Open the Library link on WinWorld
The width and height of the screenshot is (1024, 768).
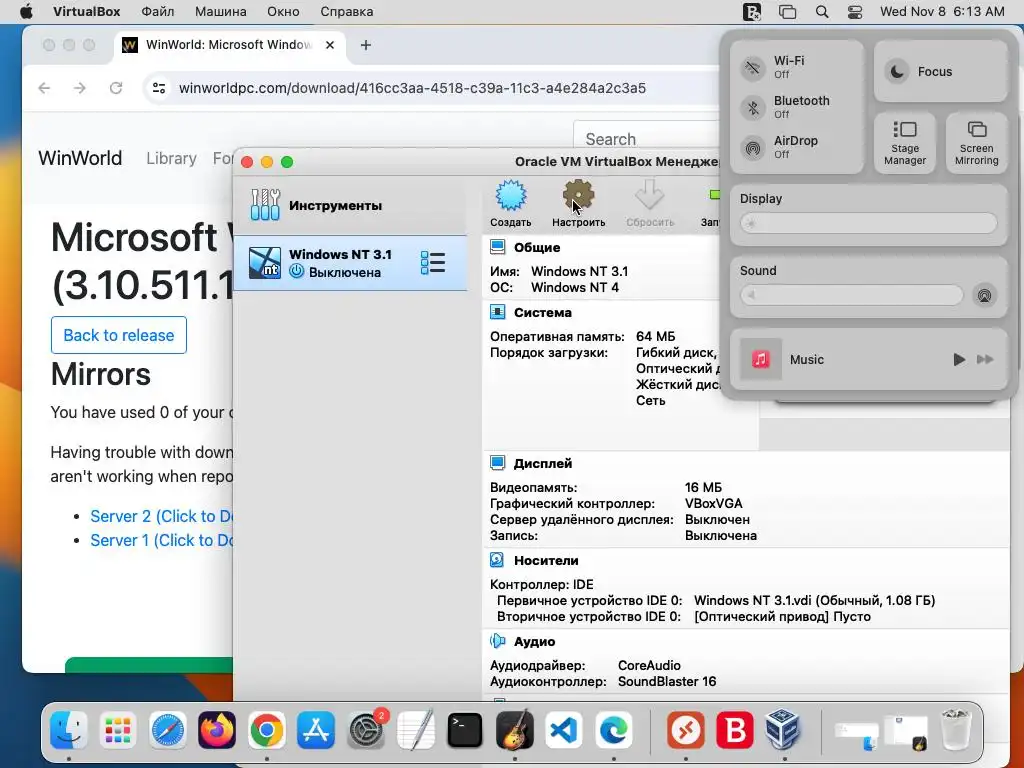171,158
